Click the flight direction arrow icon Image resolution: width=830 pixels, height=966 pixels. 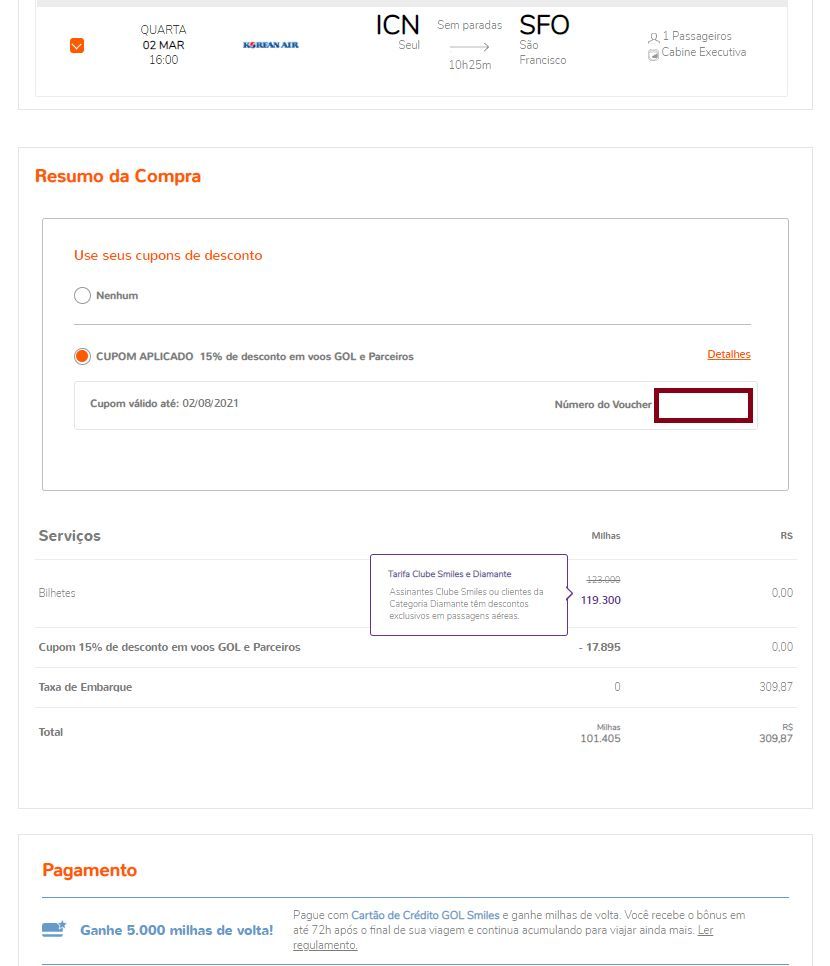click(470, 47)
